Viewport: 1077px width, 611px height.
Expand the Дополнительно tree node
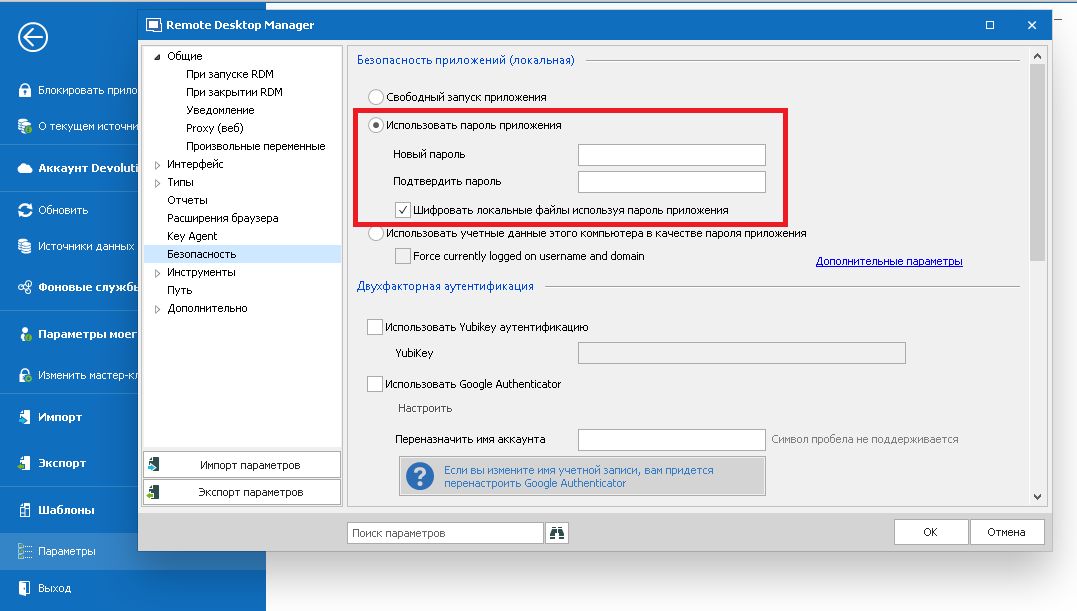tap(157, 309)
